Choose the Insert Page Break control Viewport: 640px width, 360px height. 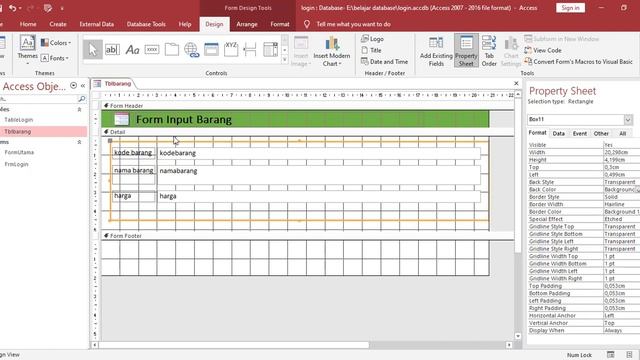pos(250,50)
